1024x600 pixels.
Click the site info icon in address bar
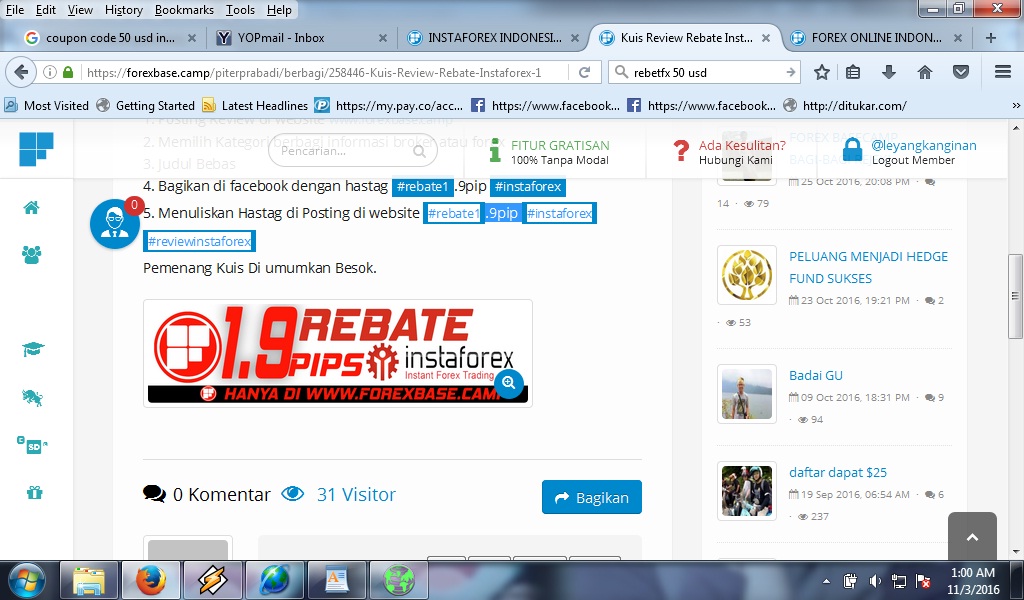(50, 72)
